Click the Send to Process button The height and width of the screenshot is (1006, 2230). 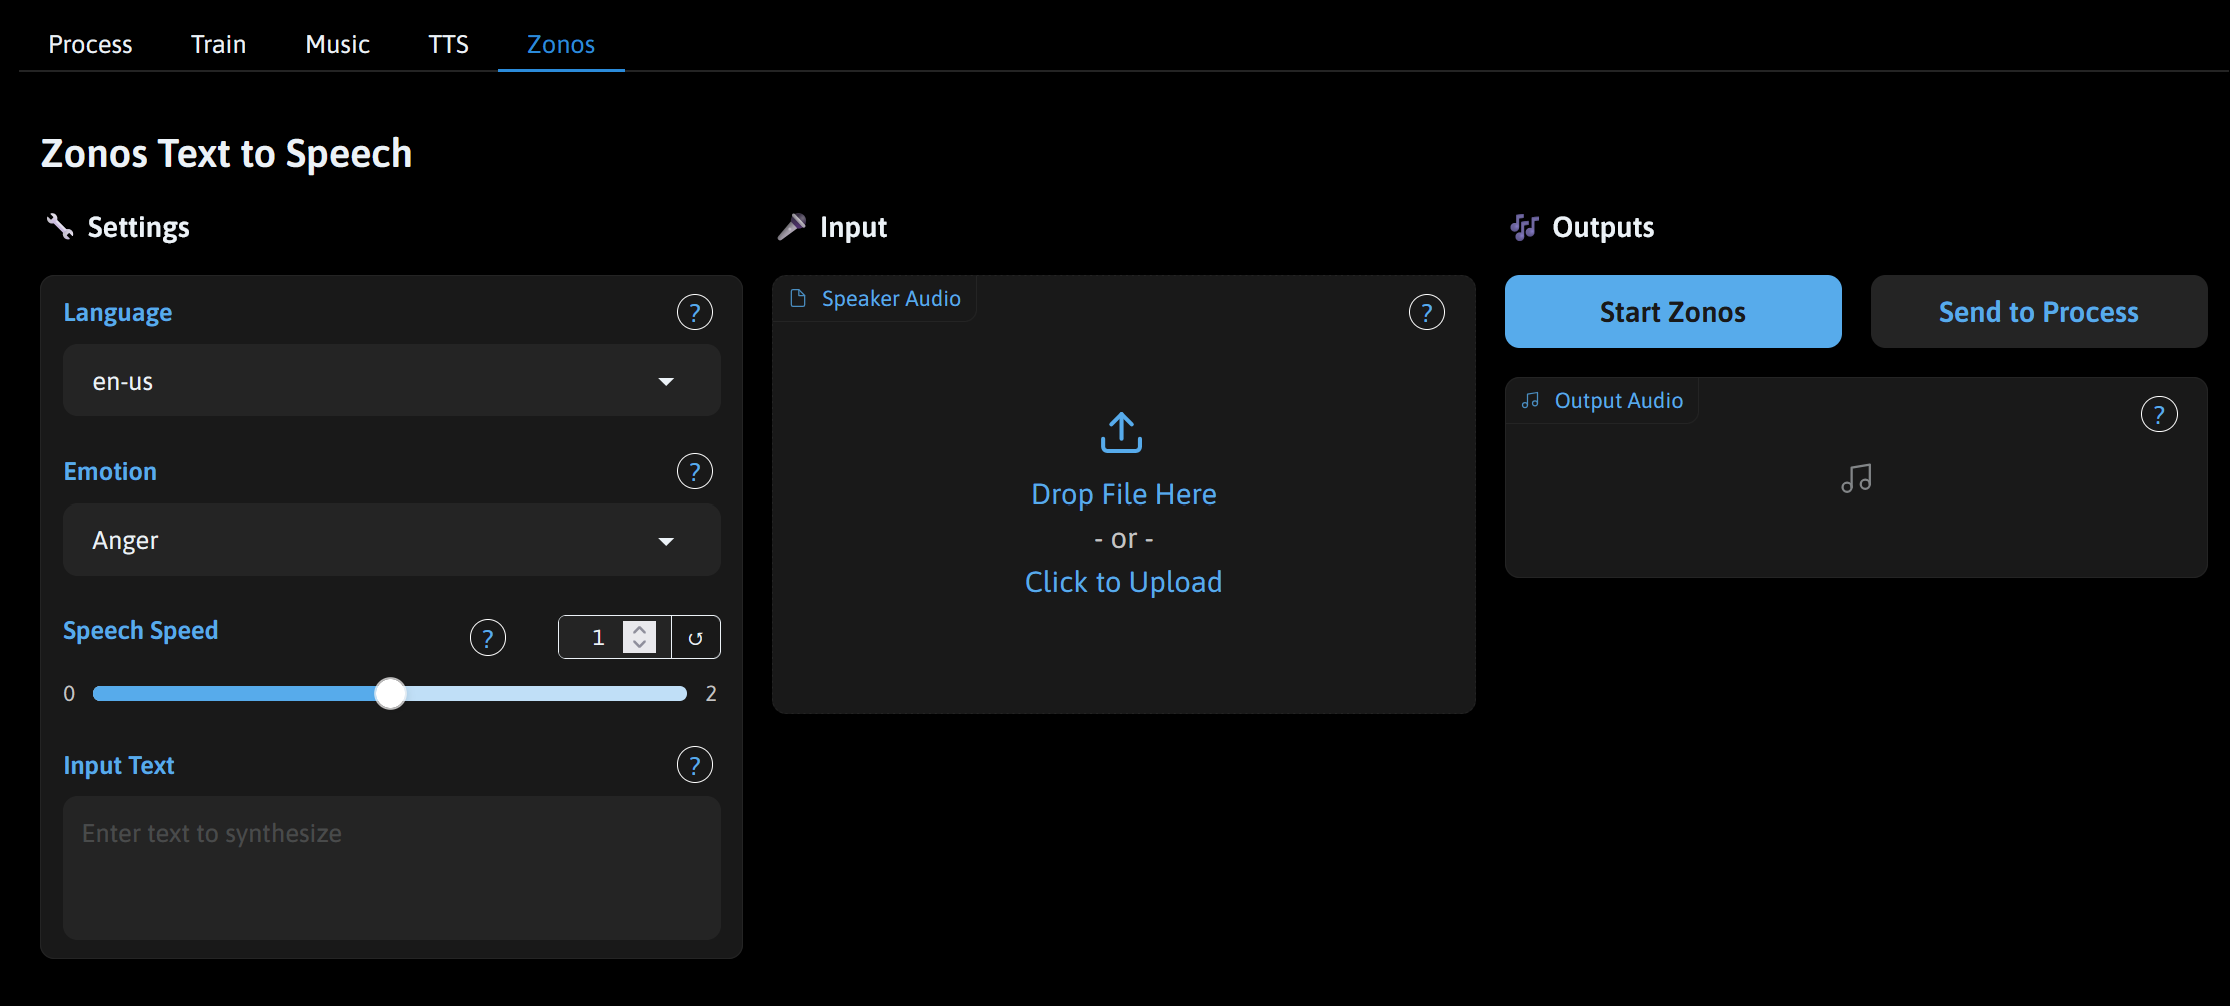pos(2039,312)
